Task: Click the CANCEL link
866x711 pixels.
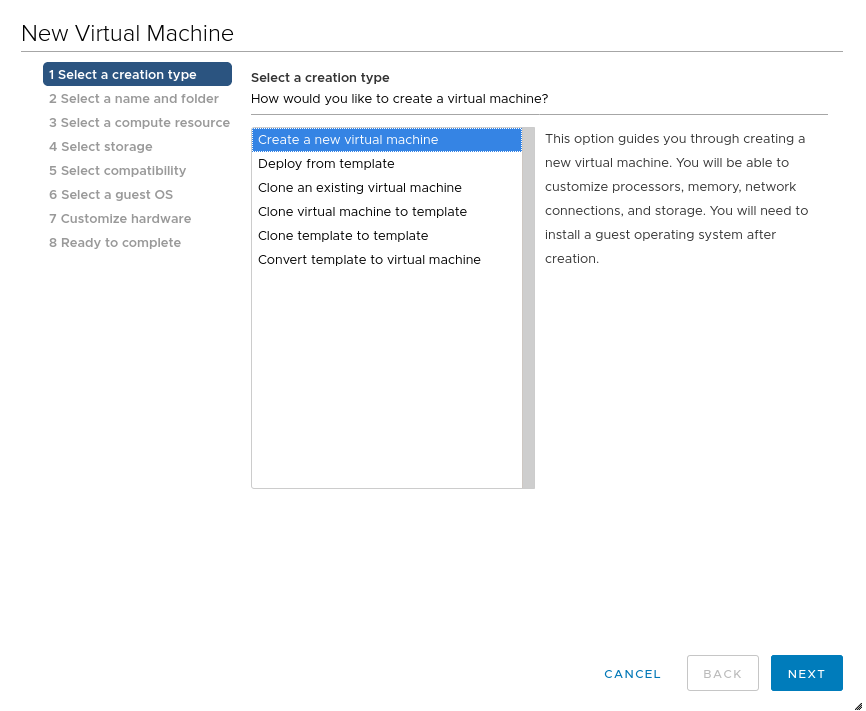Action: click(x=632, y=674)
